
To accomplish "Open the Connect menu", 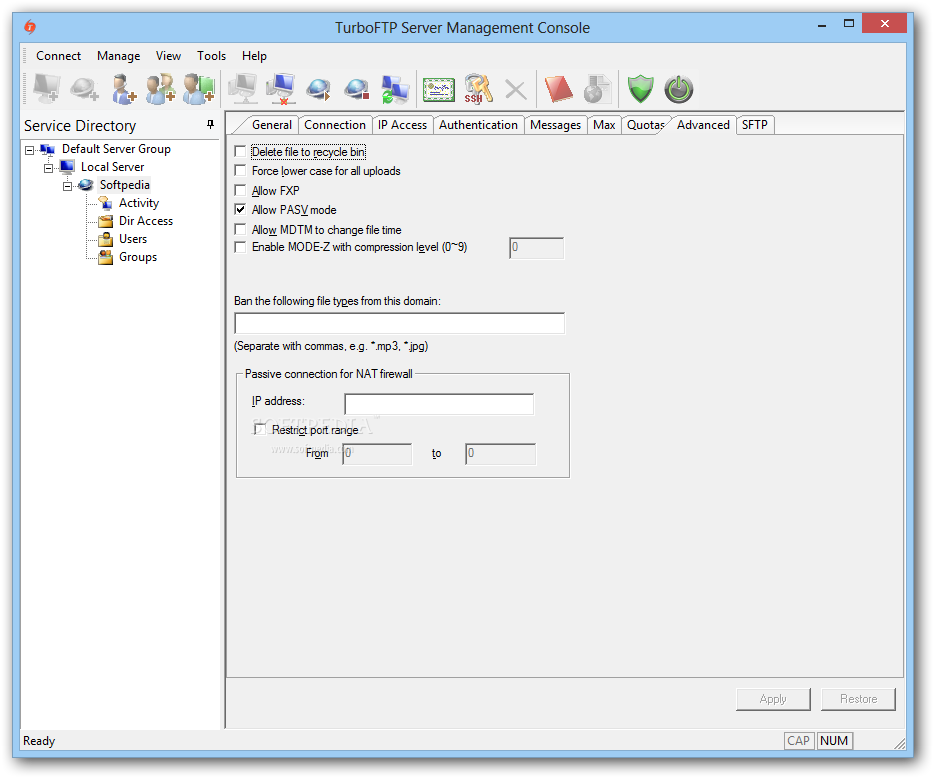I will click(x=58, y=55).
